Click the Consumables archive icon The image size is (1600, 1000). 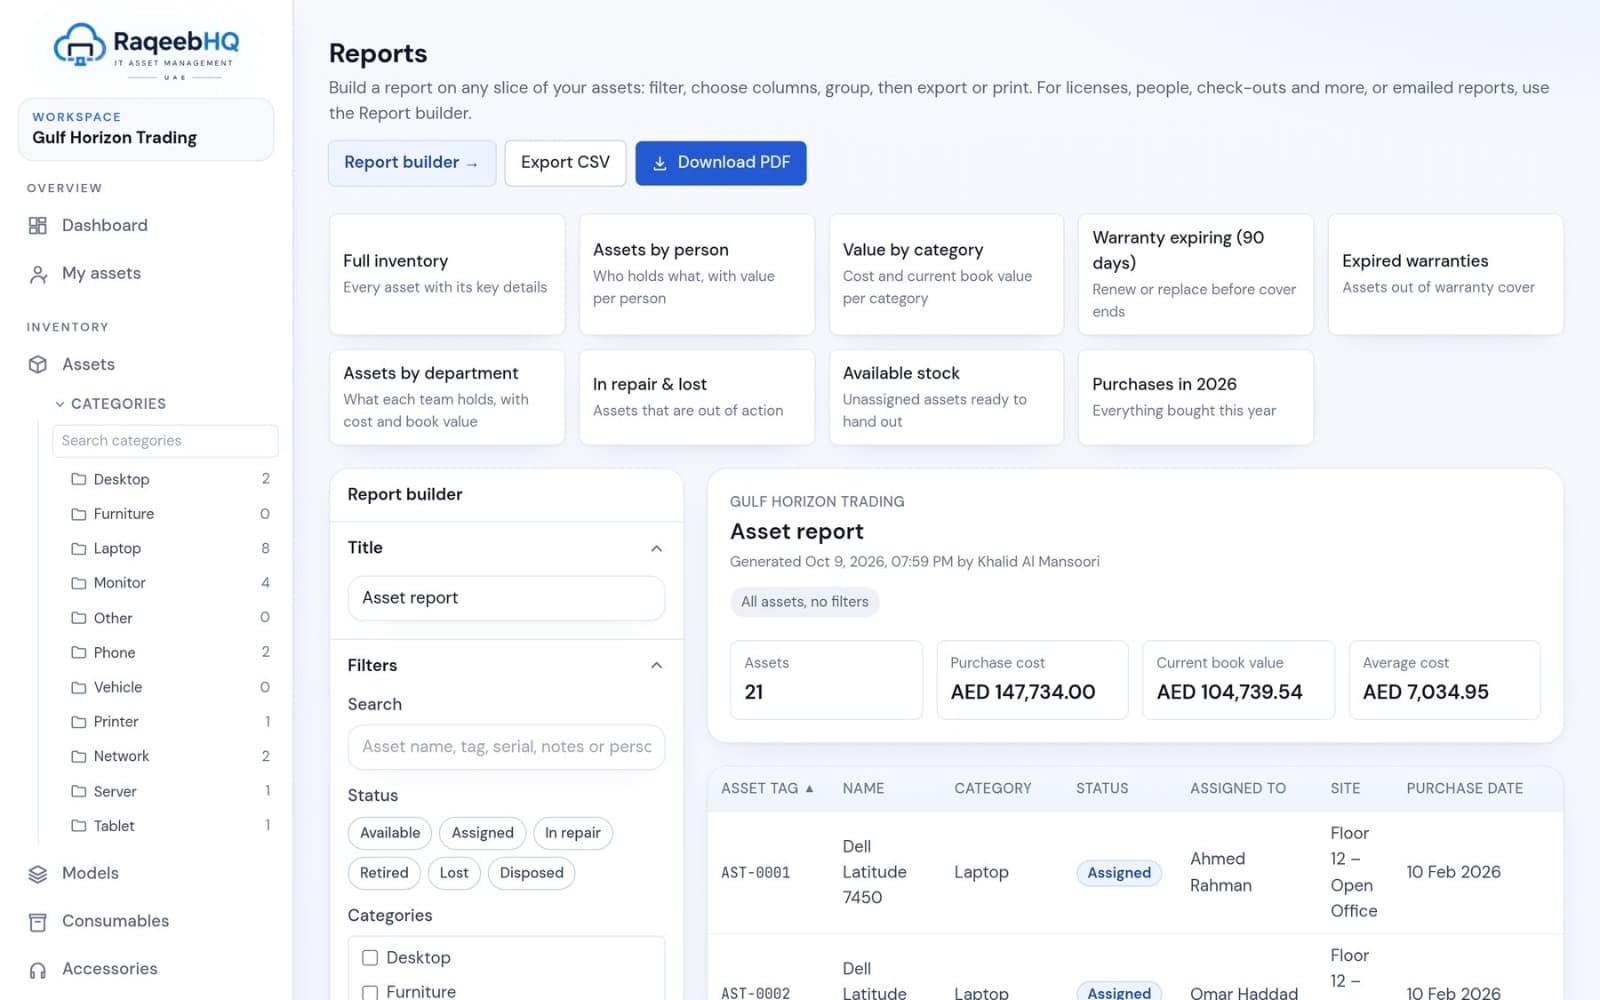coord(38,922)
